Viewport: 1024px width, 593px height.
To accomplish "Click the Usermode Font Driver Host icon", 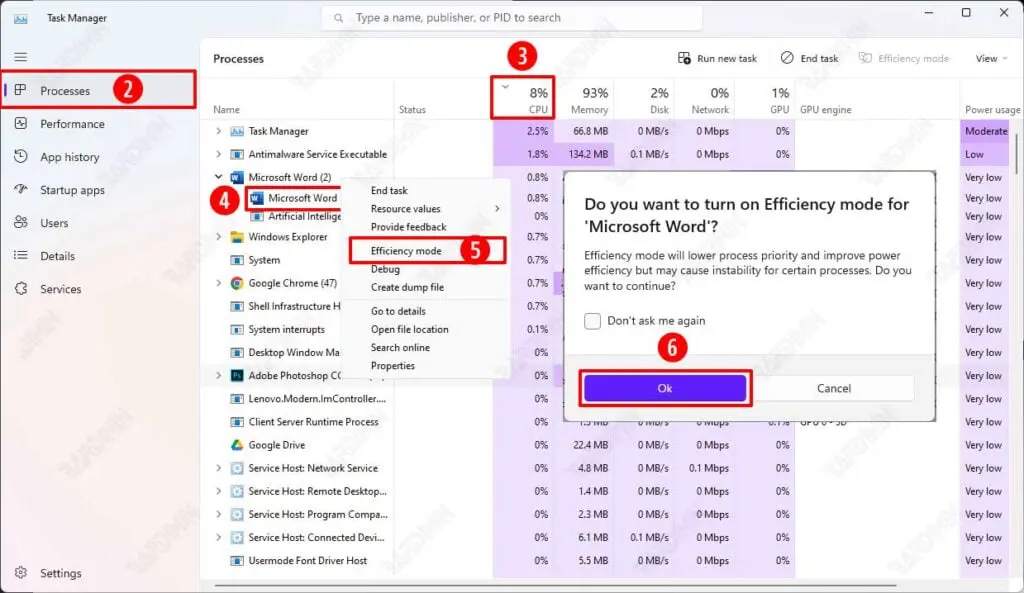I will click(237, 560).
